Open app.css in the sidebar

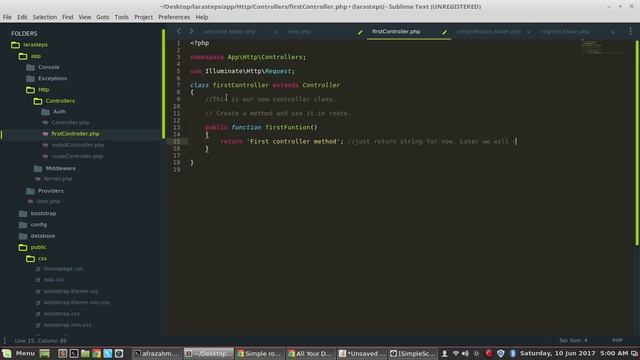53,280
